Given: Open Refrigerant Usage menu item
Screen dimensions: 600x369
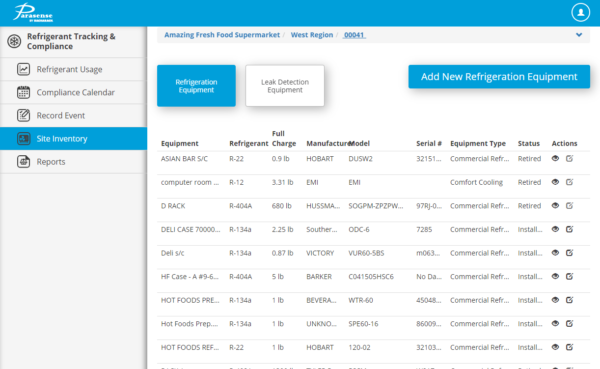Looking at the screenshot, I should click(x=73, y=69).
